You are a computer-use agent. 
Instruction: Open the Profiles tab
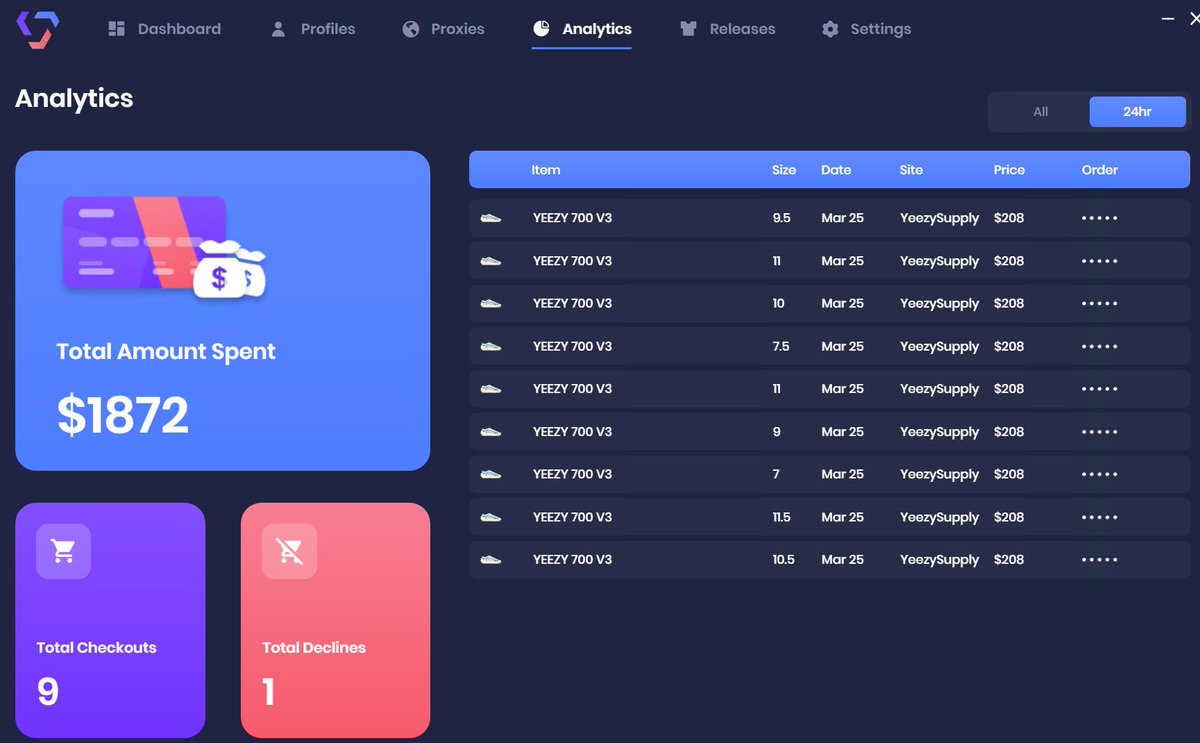tap(313, 29)
